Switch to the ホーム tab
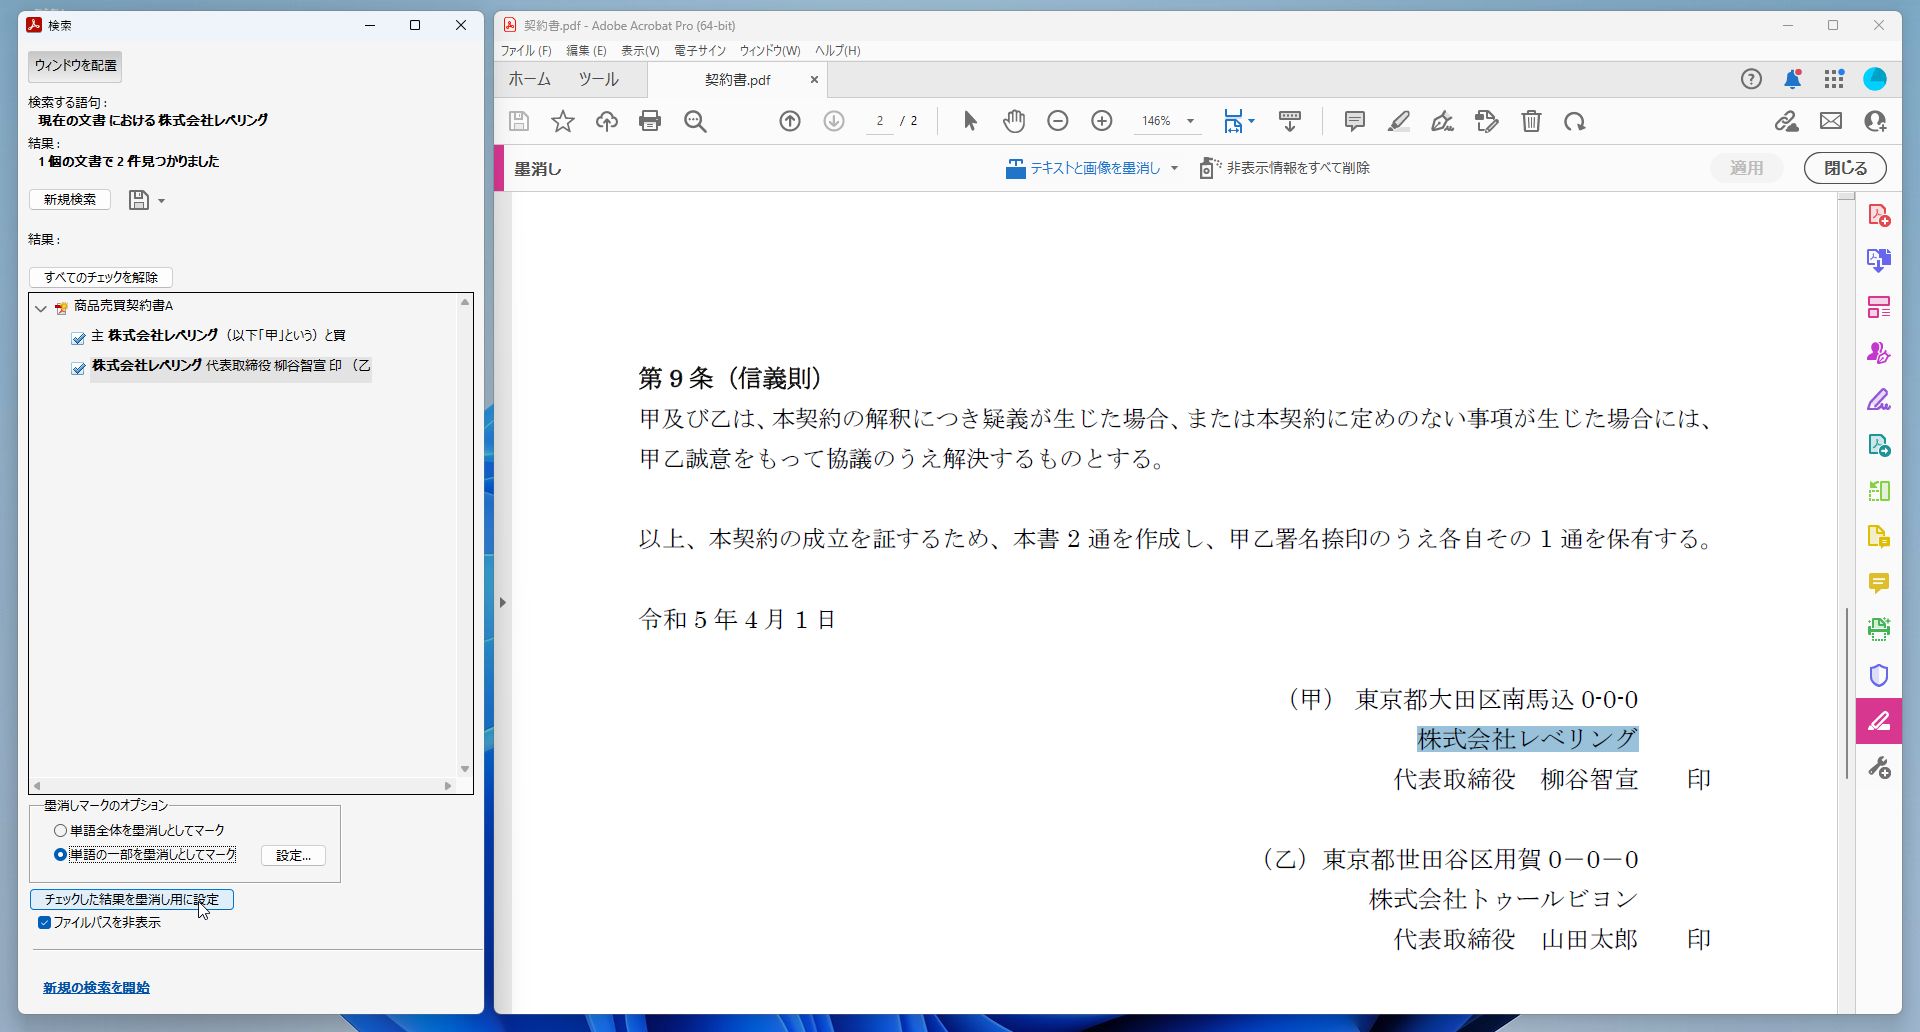This screenshot has height=1032, width=1920. click(x=530, y=79)
